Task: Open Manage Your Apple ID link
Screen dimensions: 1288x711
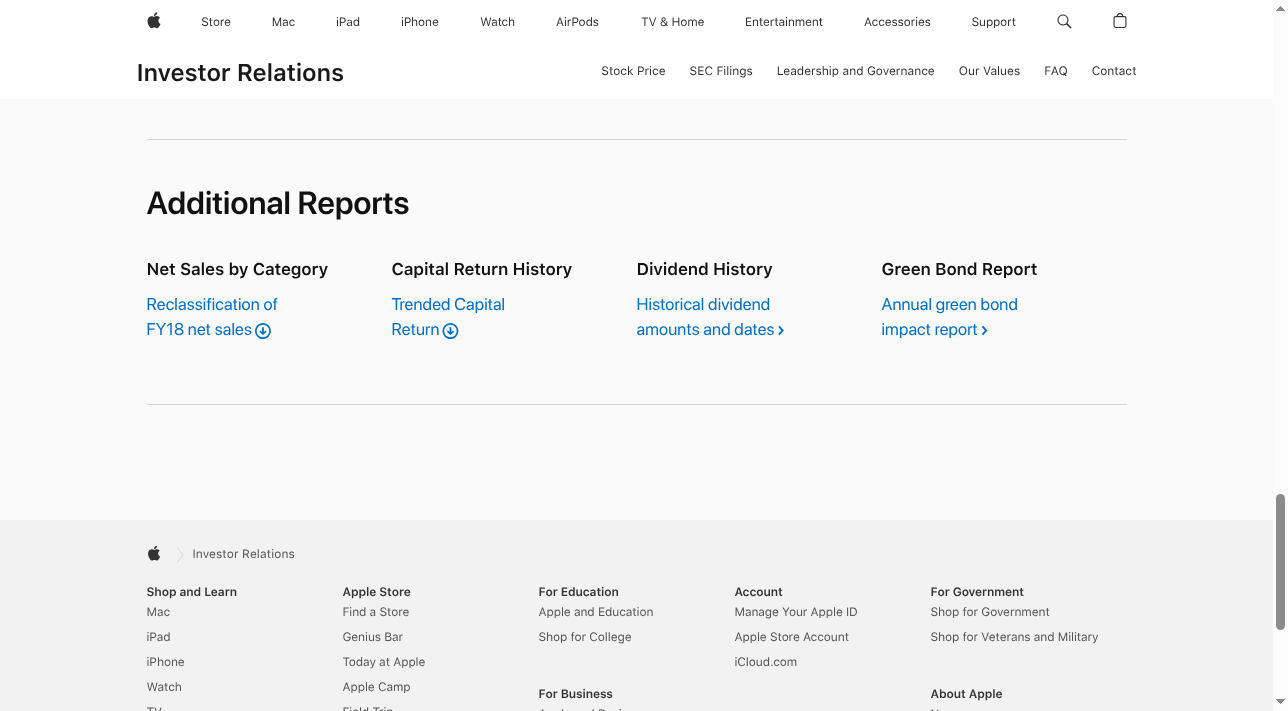Action: coord(796,612)
